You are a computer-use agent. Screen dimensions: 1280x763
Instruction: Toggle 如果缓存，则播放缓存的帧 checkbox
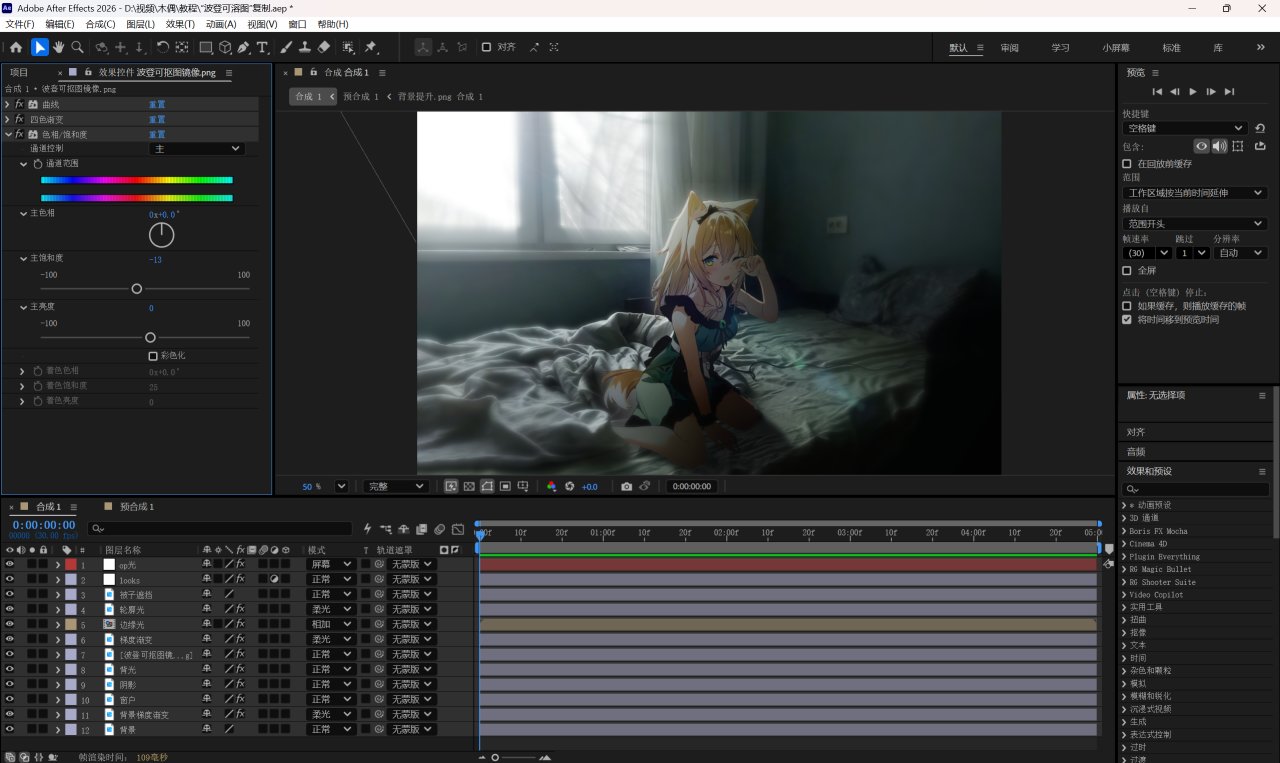(1127, 306)
